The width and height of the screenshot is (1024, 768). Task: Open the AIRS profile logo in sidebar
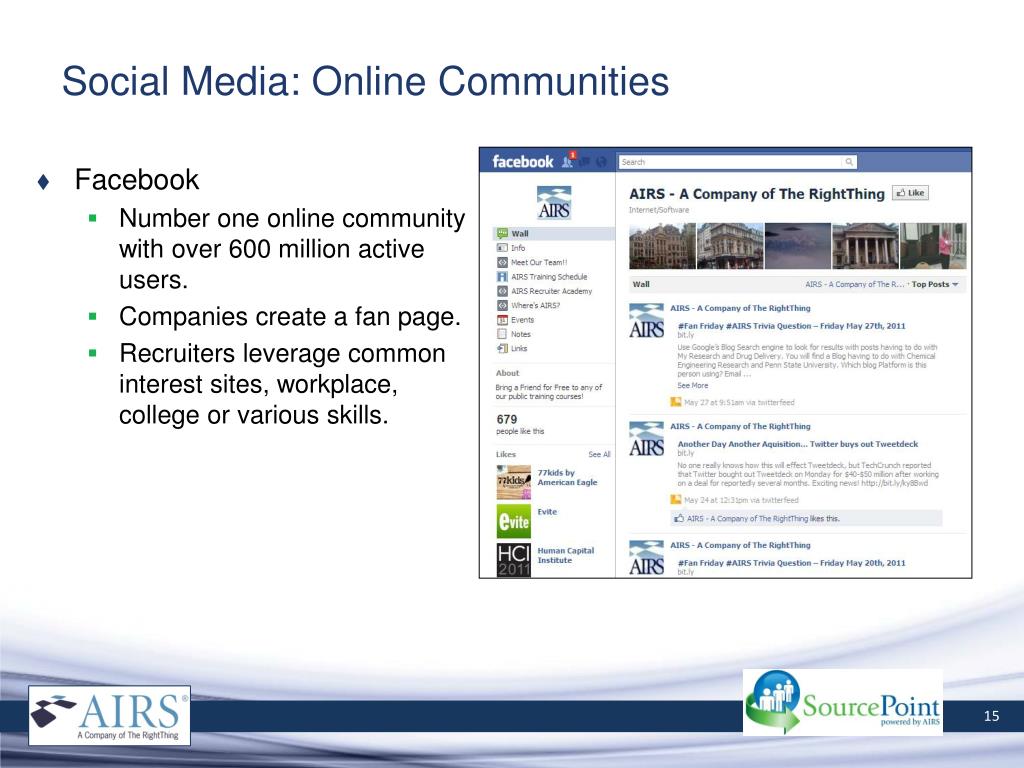[554, 202]
